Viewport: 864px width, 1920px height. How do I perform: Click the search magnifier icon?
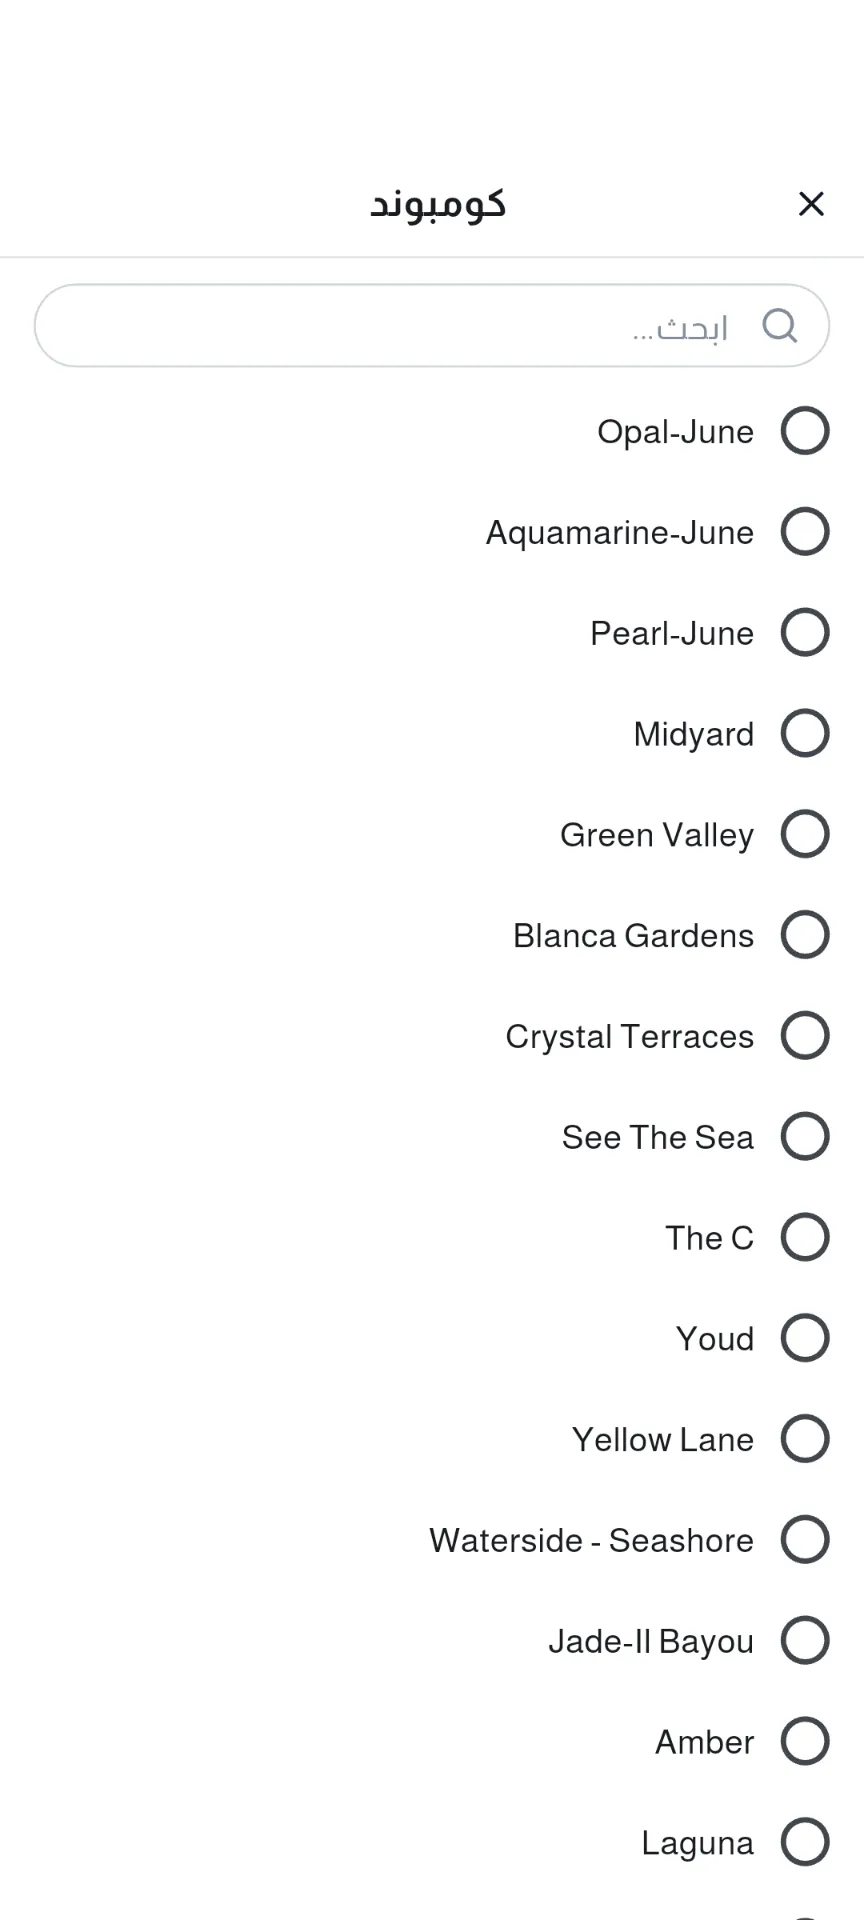pos(779,326)
